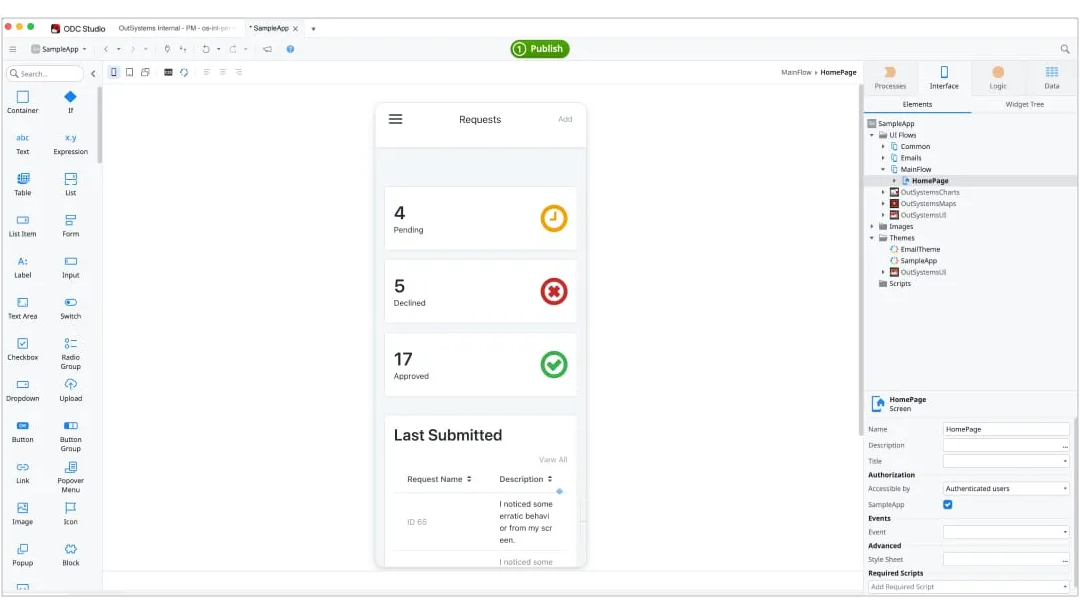This screenshot has width=1080, height=610.
Task: Open the Widget Tree tab
Action: [x=1024, y=104]
